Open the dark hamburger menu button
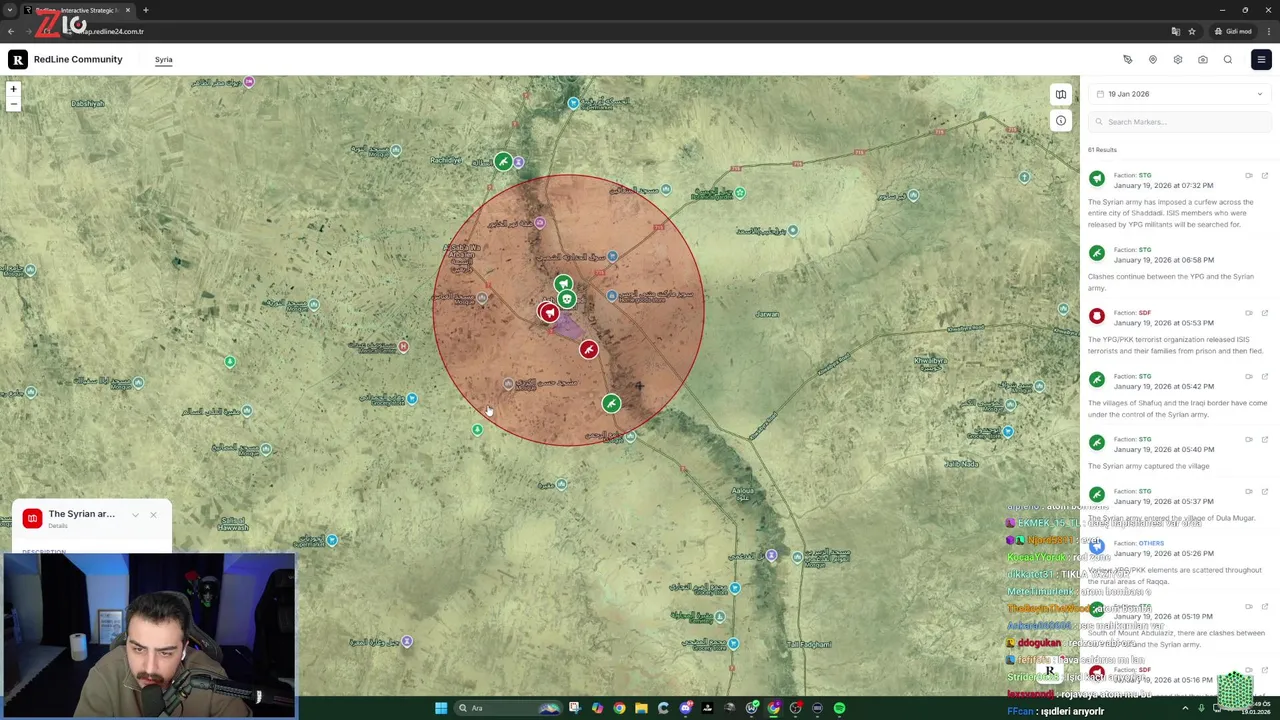Image resolution: width=1280 pixels, height=720 pixels. [1261, 59]
